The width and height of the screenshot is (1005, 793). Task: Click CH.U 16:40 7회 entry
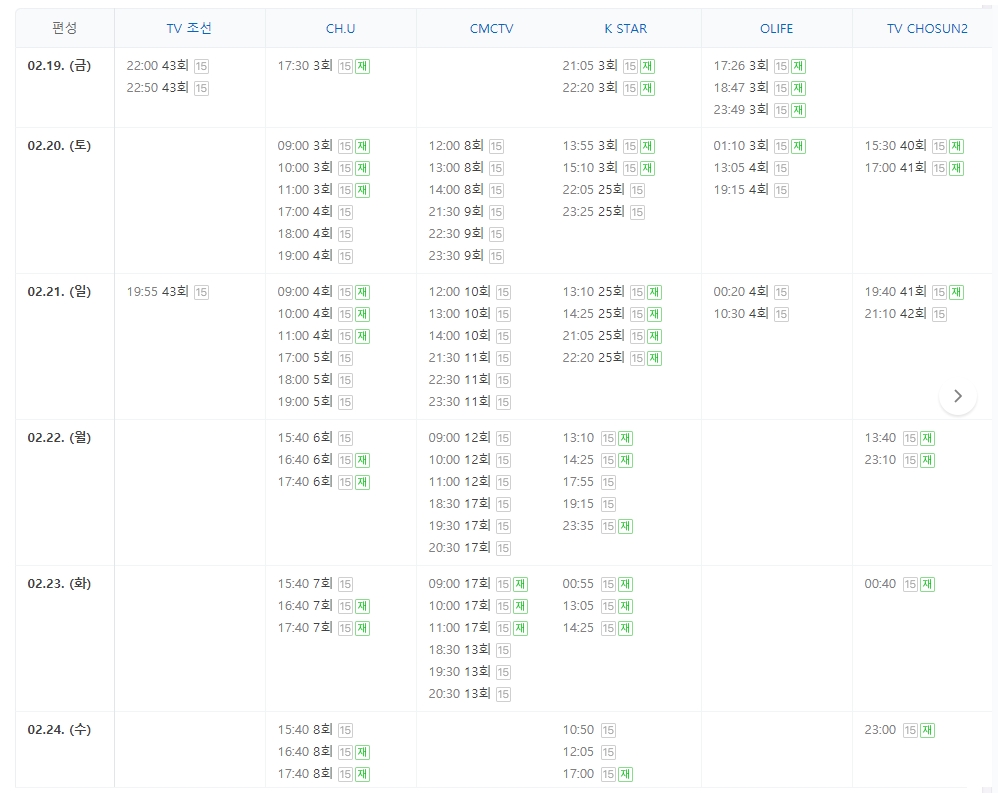pos(304,606)
